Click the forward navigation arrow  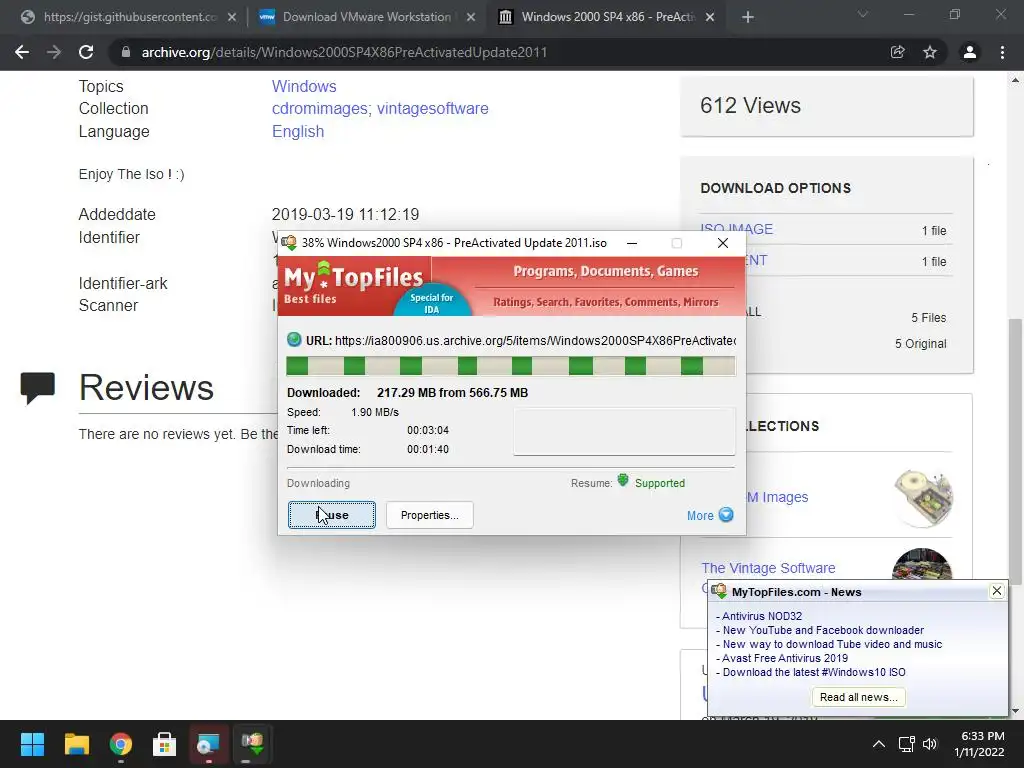pos(54,52)
